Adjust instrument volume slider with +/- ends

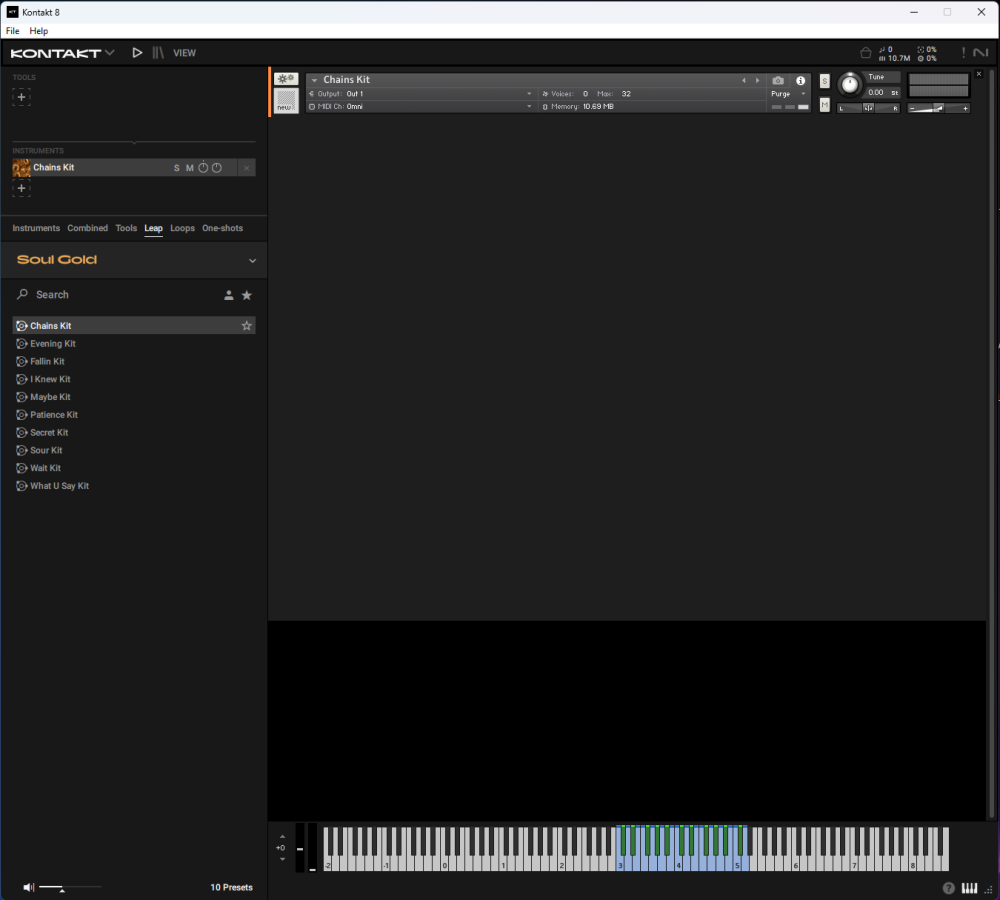(x=939, y=108)
